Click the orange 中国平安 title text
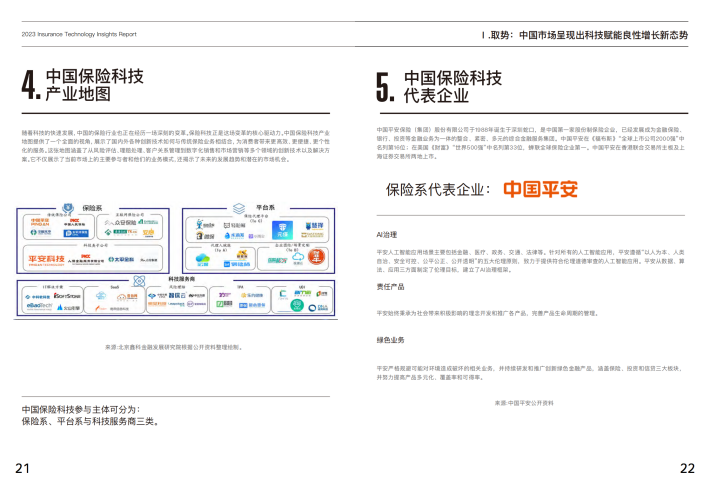 pyautogui.click(x=540, y=189)
